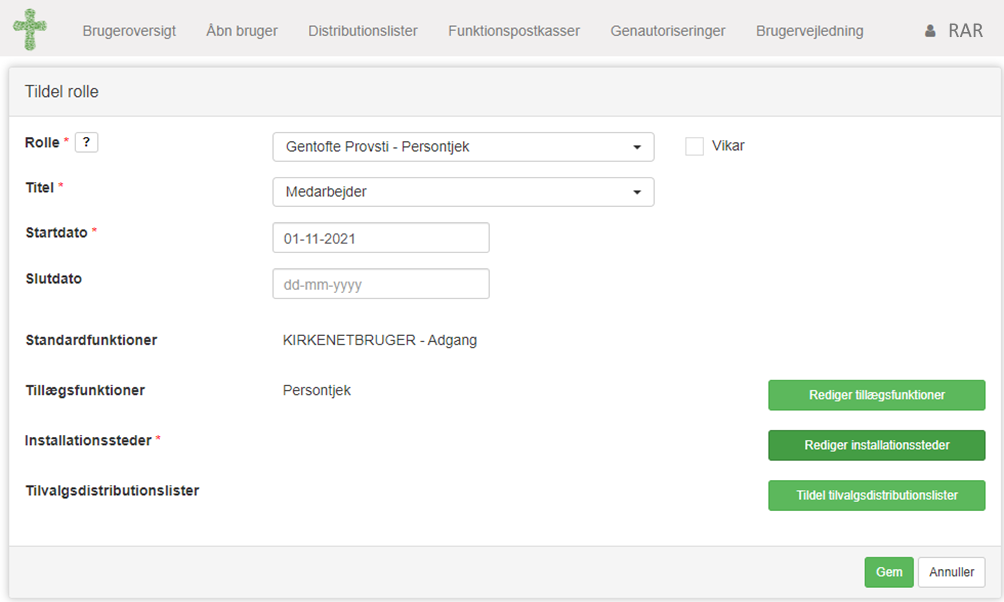1004x602 pixels.
Task: Click the Tilvalgsdistributionslister label
Action: point(112,491)
